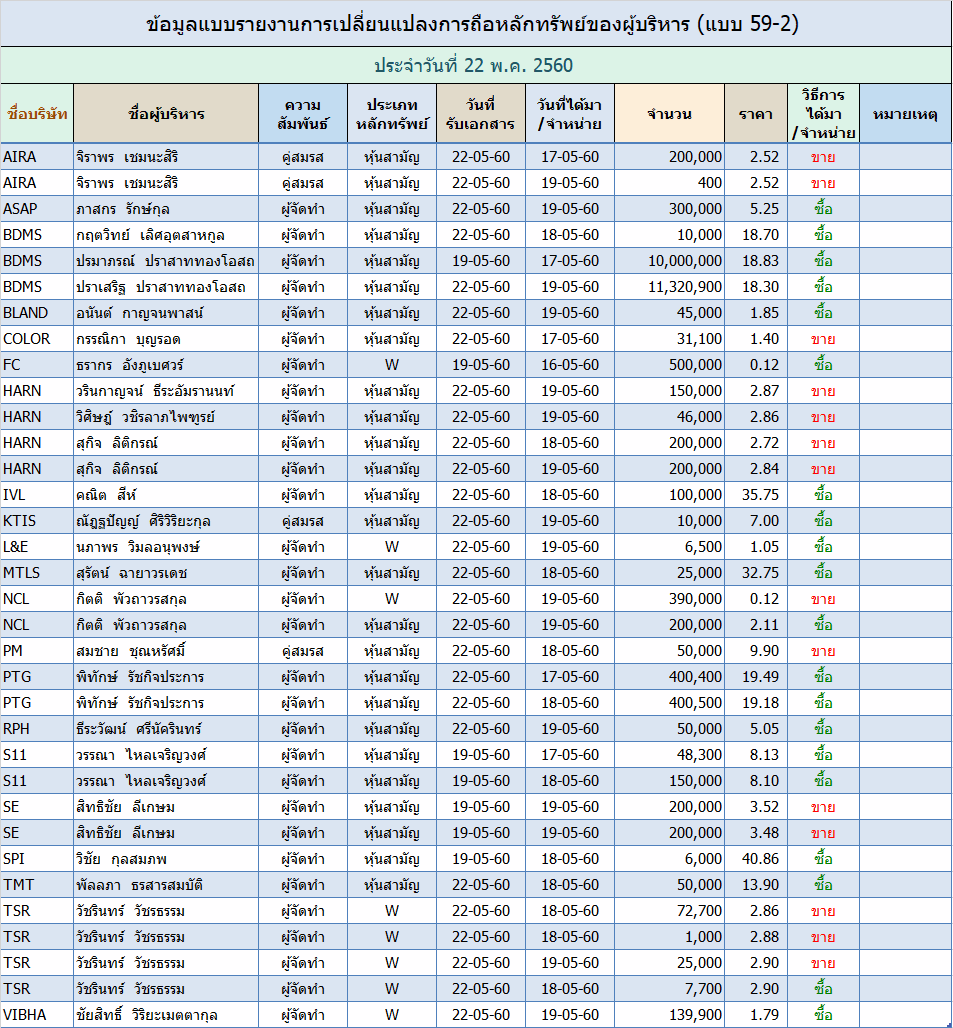Click the price 3.48 in SE row
This screenshot has height=1028, width=953.
click(x=764, y=833)
